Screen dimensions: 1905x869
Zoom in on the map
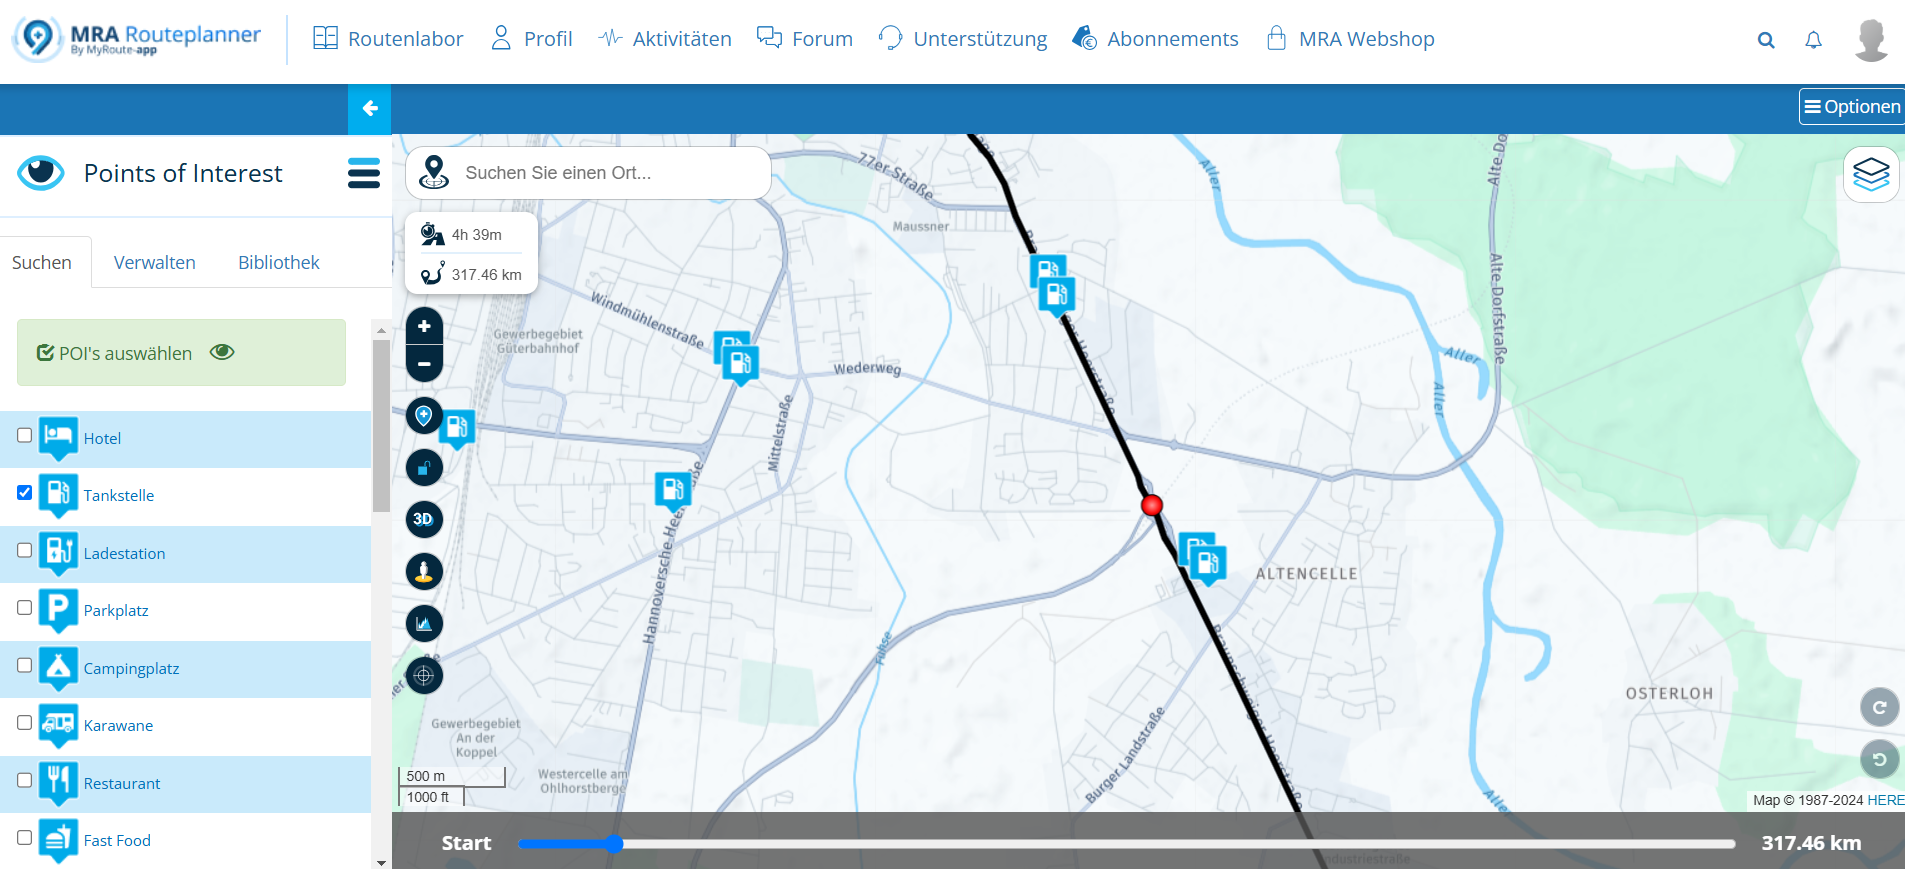tap(424, 326)
